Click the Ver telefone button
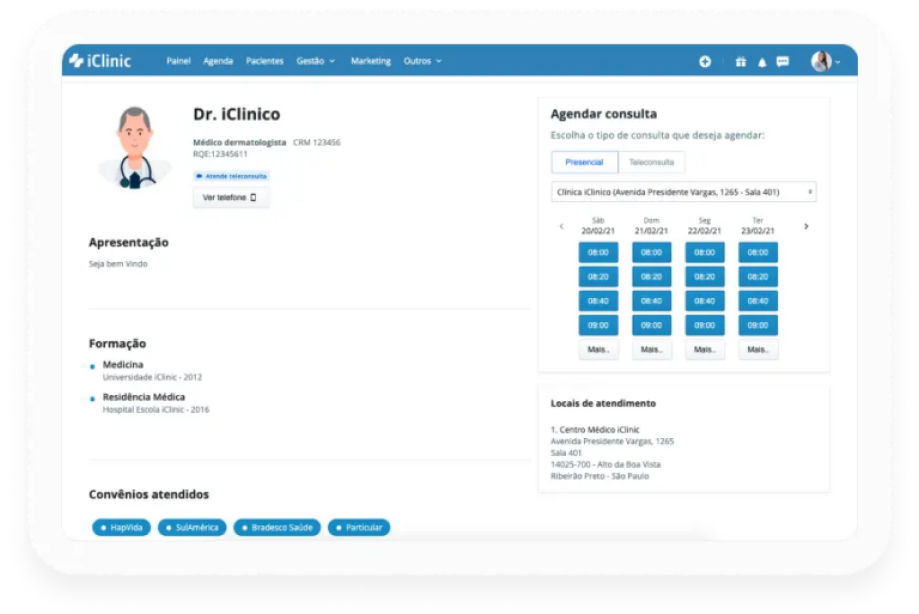 (230, 198)
